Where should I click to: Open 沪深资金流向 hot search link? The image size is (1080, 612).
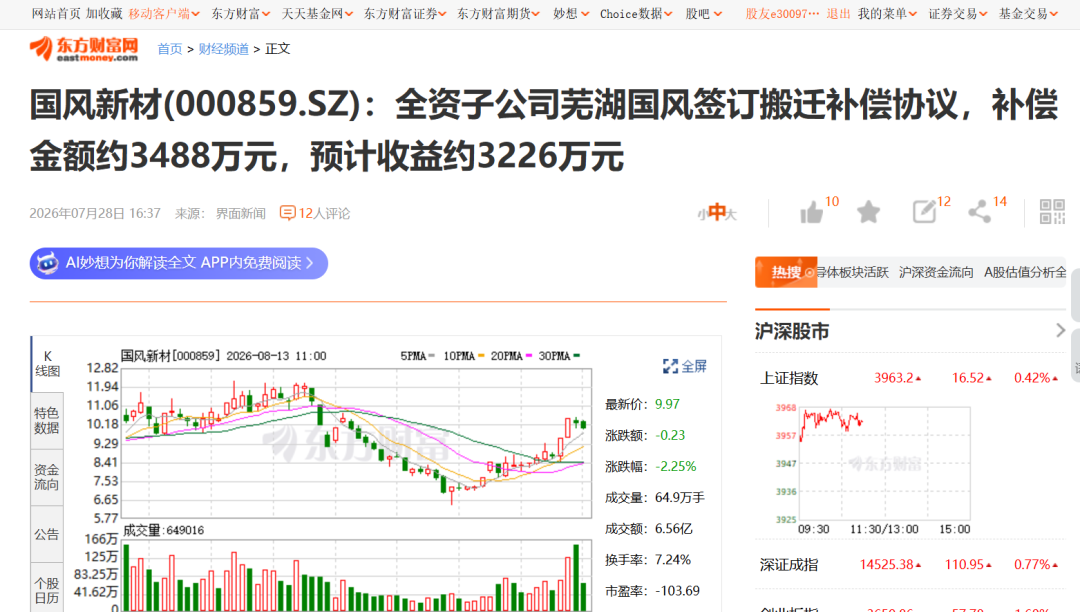point(935,273)
